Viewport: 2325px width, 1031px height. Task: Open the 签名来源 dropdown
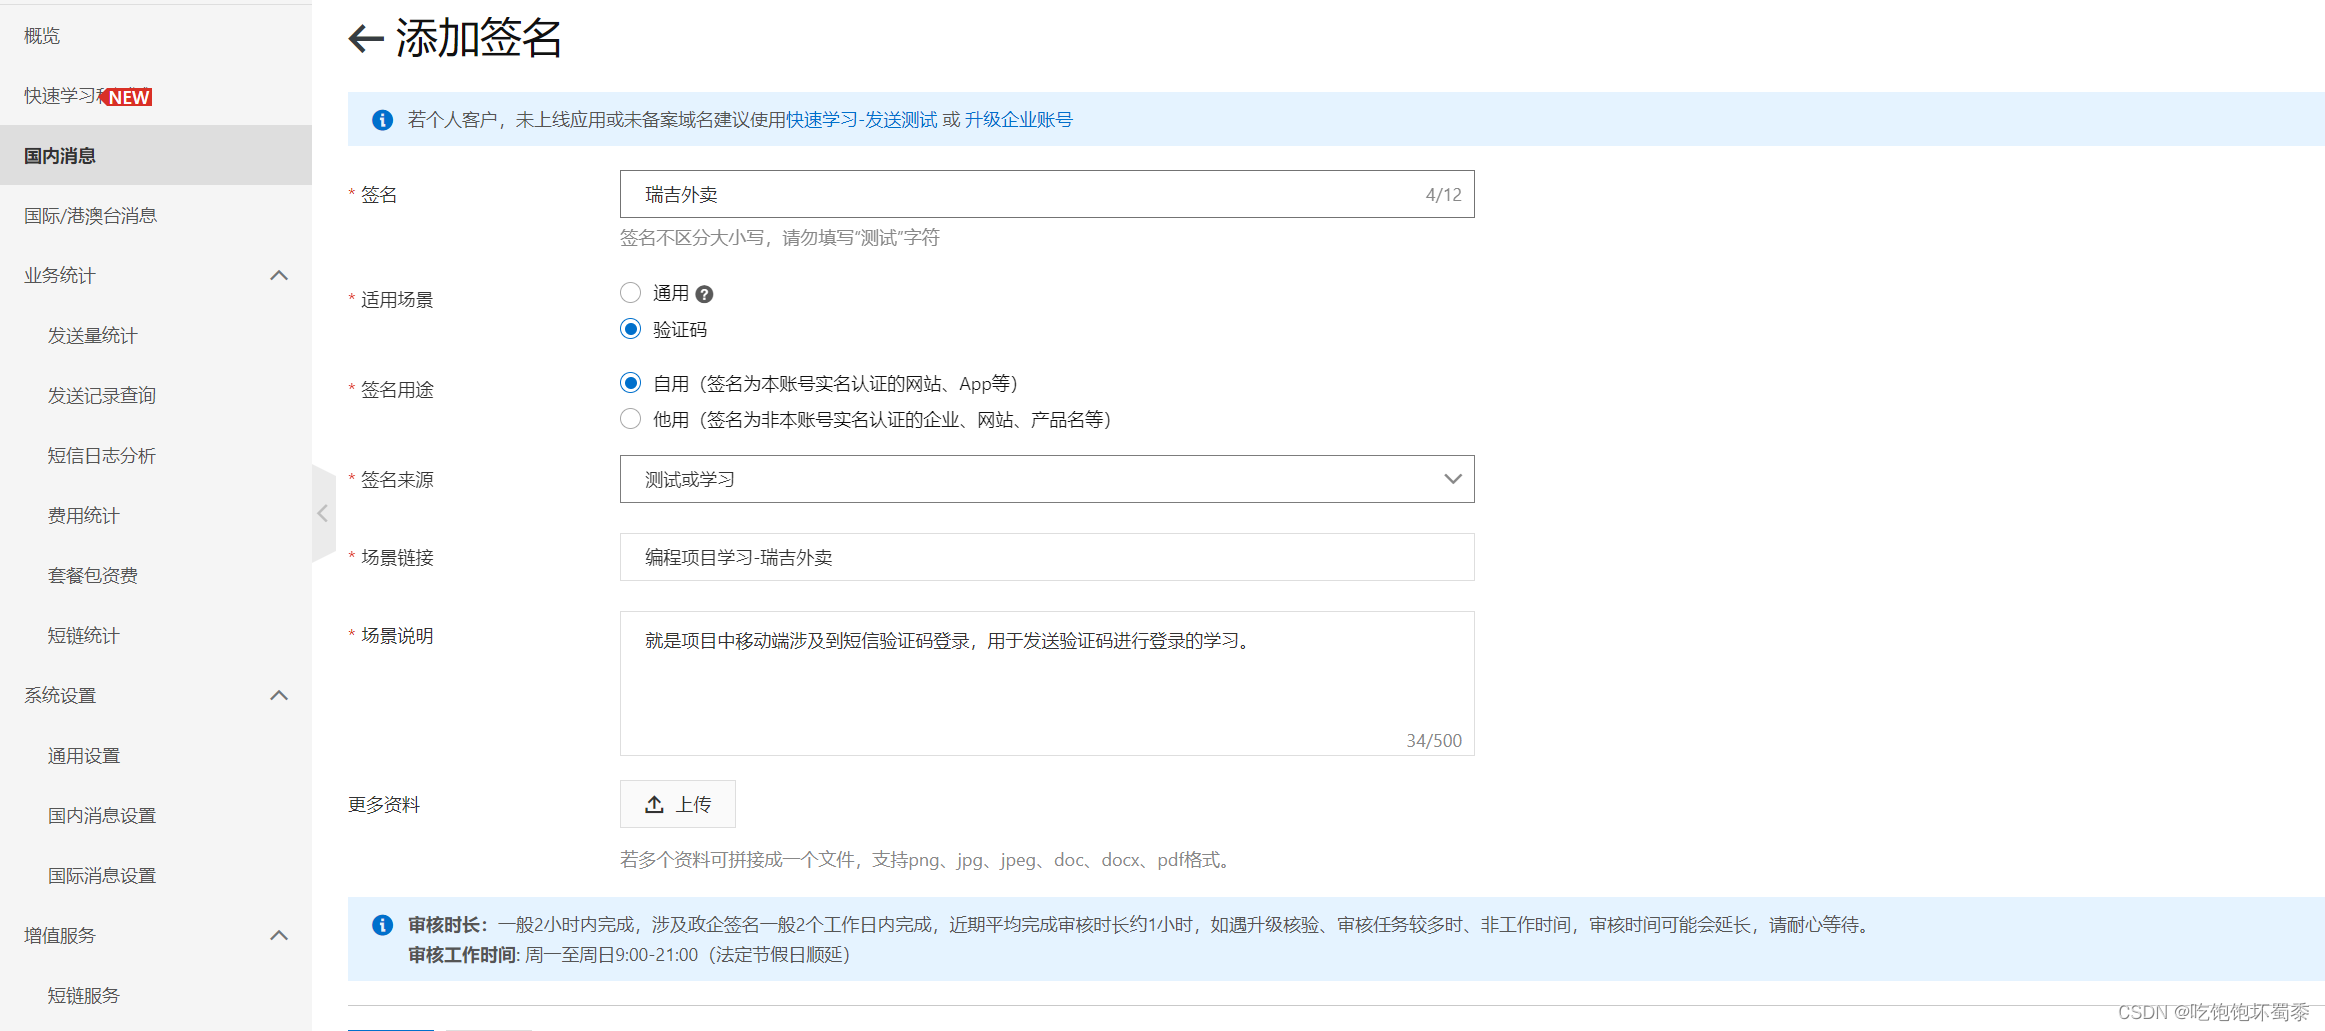pyautogui.click(x=1047, y=479)
